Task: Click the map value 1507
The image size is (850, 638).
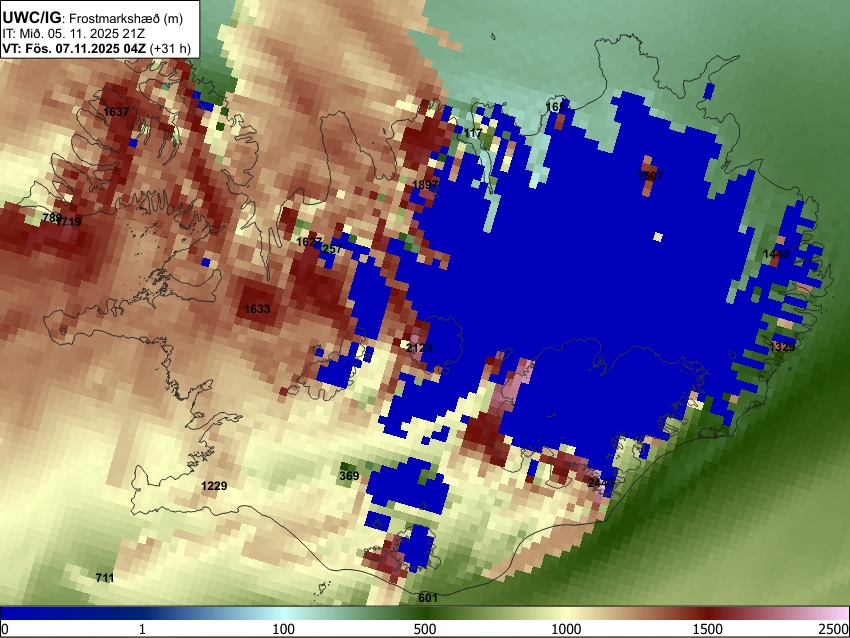Action: pyautogui.click(x=650, y=176)
